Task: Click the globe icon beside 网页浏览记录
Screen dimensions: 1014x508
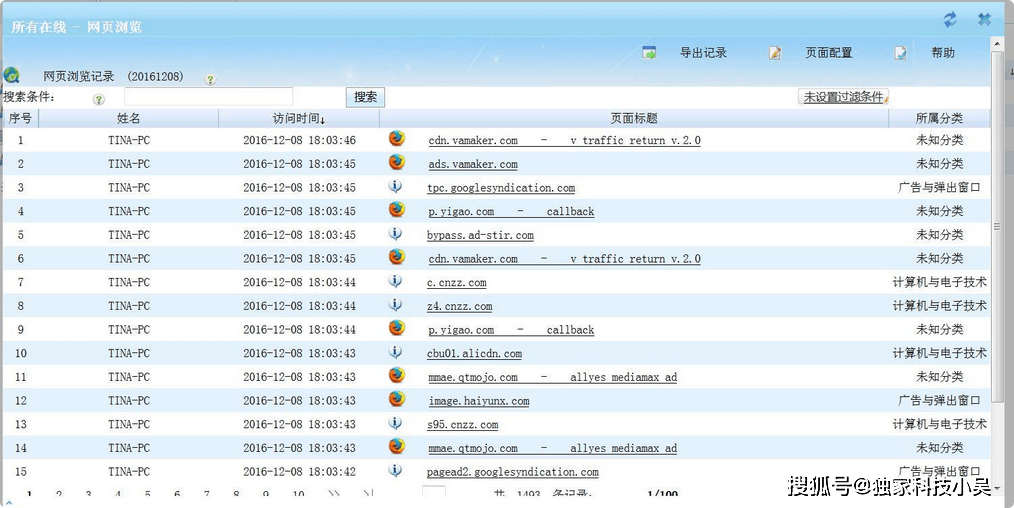Action: pyautogui.click(x=11, y=76)
